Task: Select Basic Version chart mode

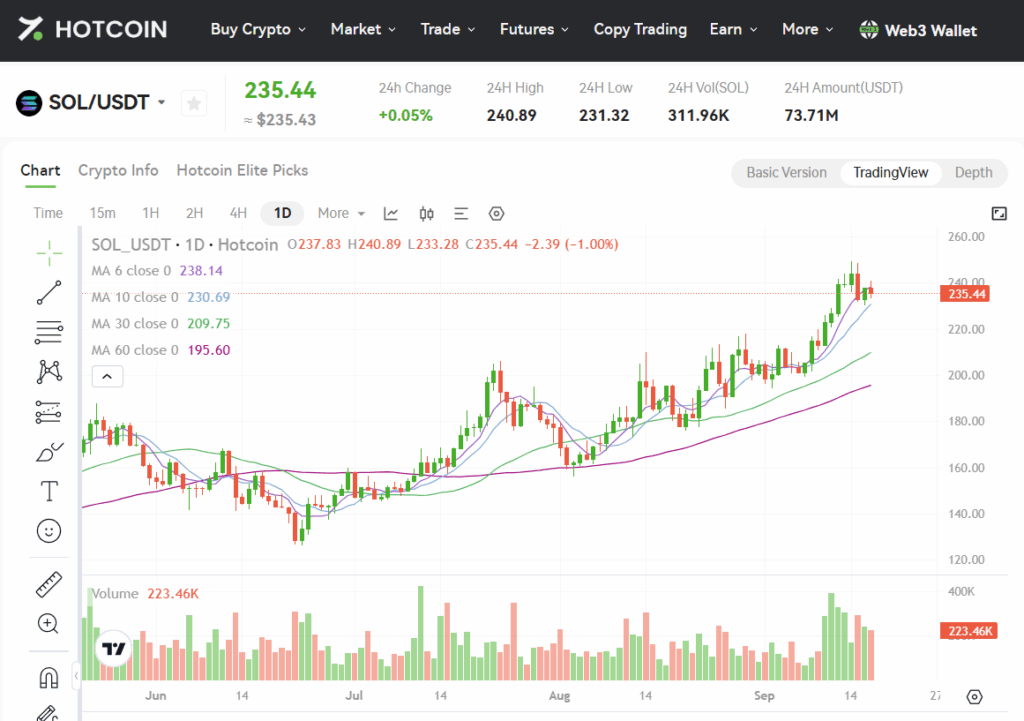Action: coord(786,172)
